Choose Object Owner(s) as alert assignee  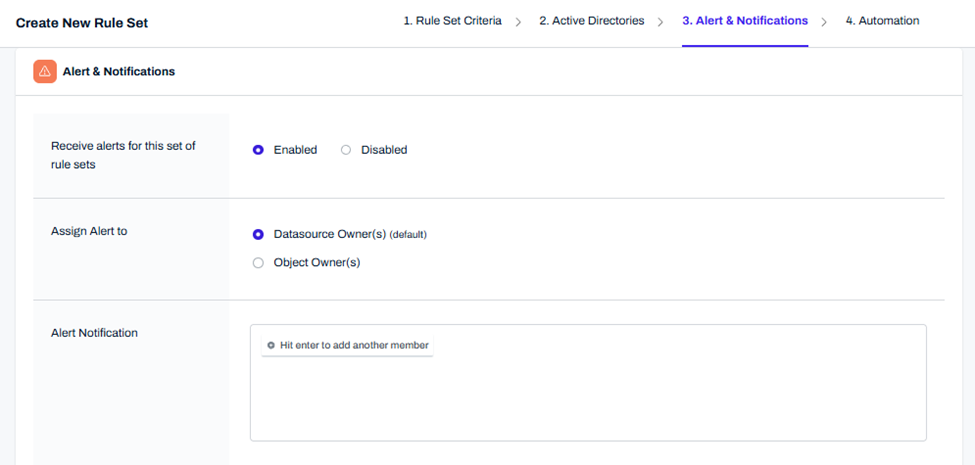pyautogui.click(x=258, y=263)
